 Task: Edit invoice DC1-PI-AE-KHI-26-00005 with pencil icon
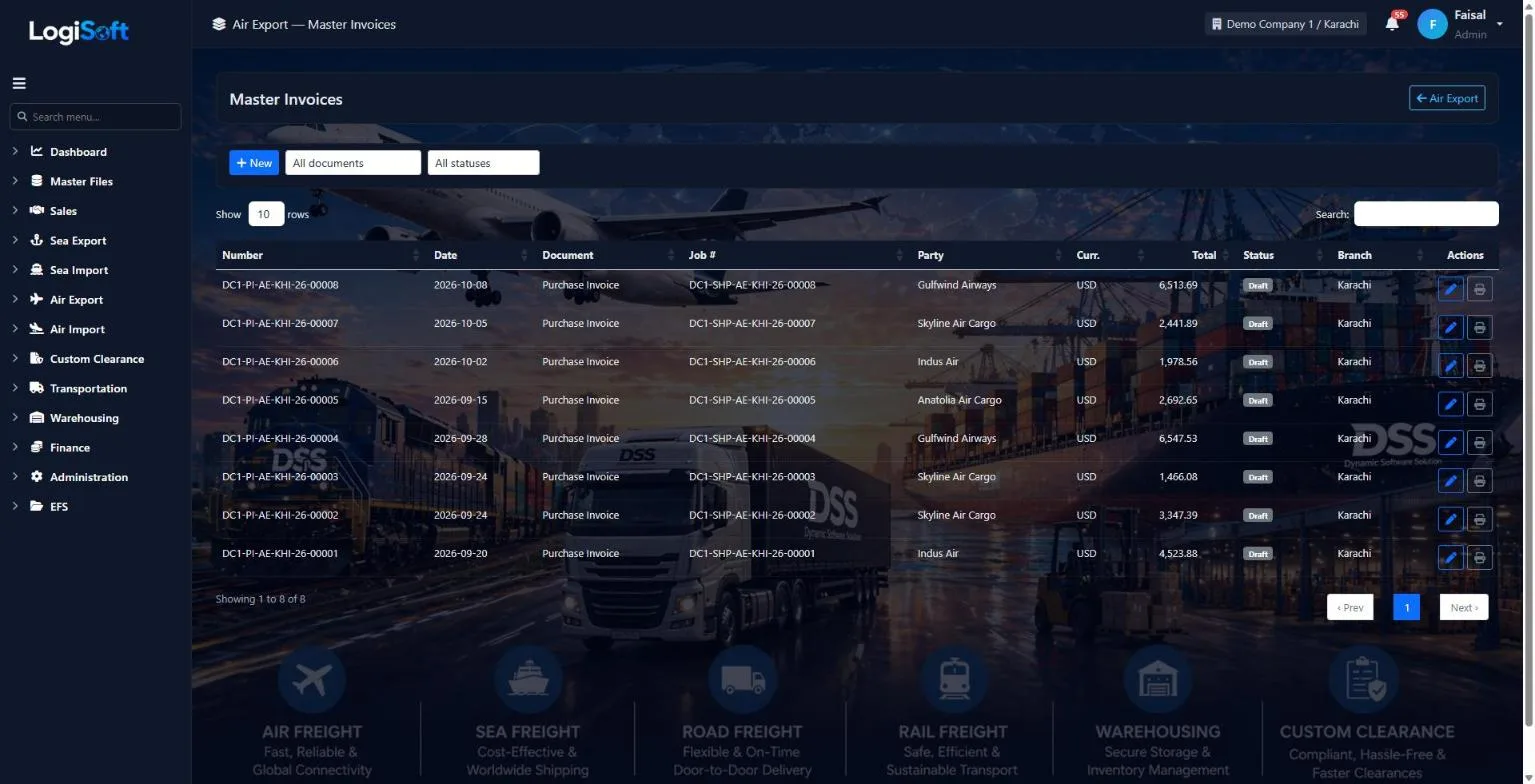tap(1450, 404)
